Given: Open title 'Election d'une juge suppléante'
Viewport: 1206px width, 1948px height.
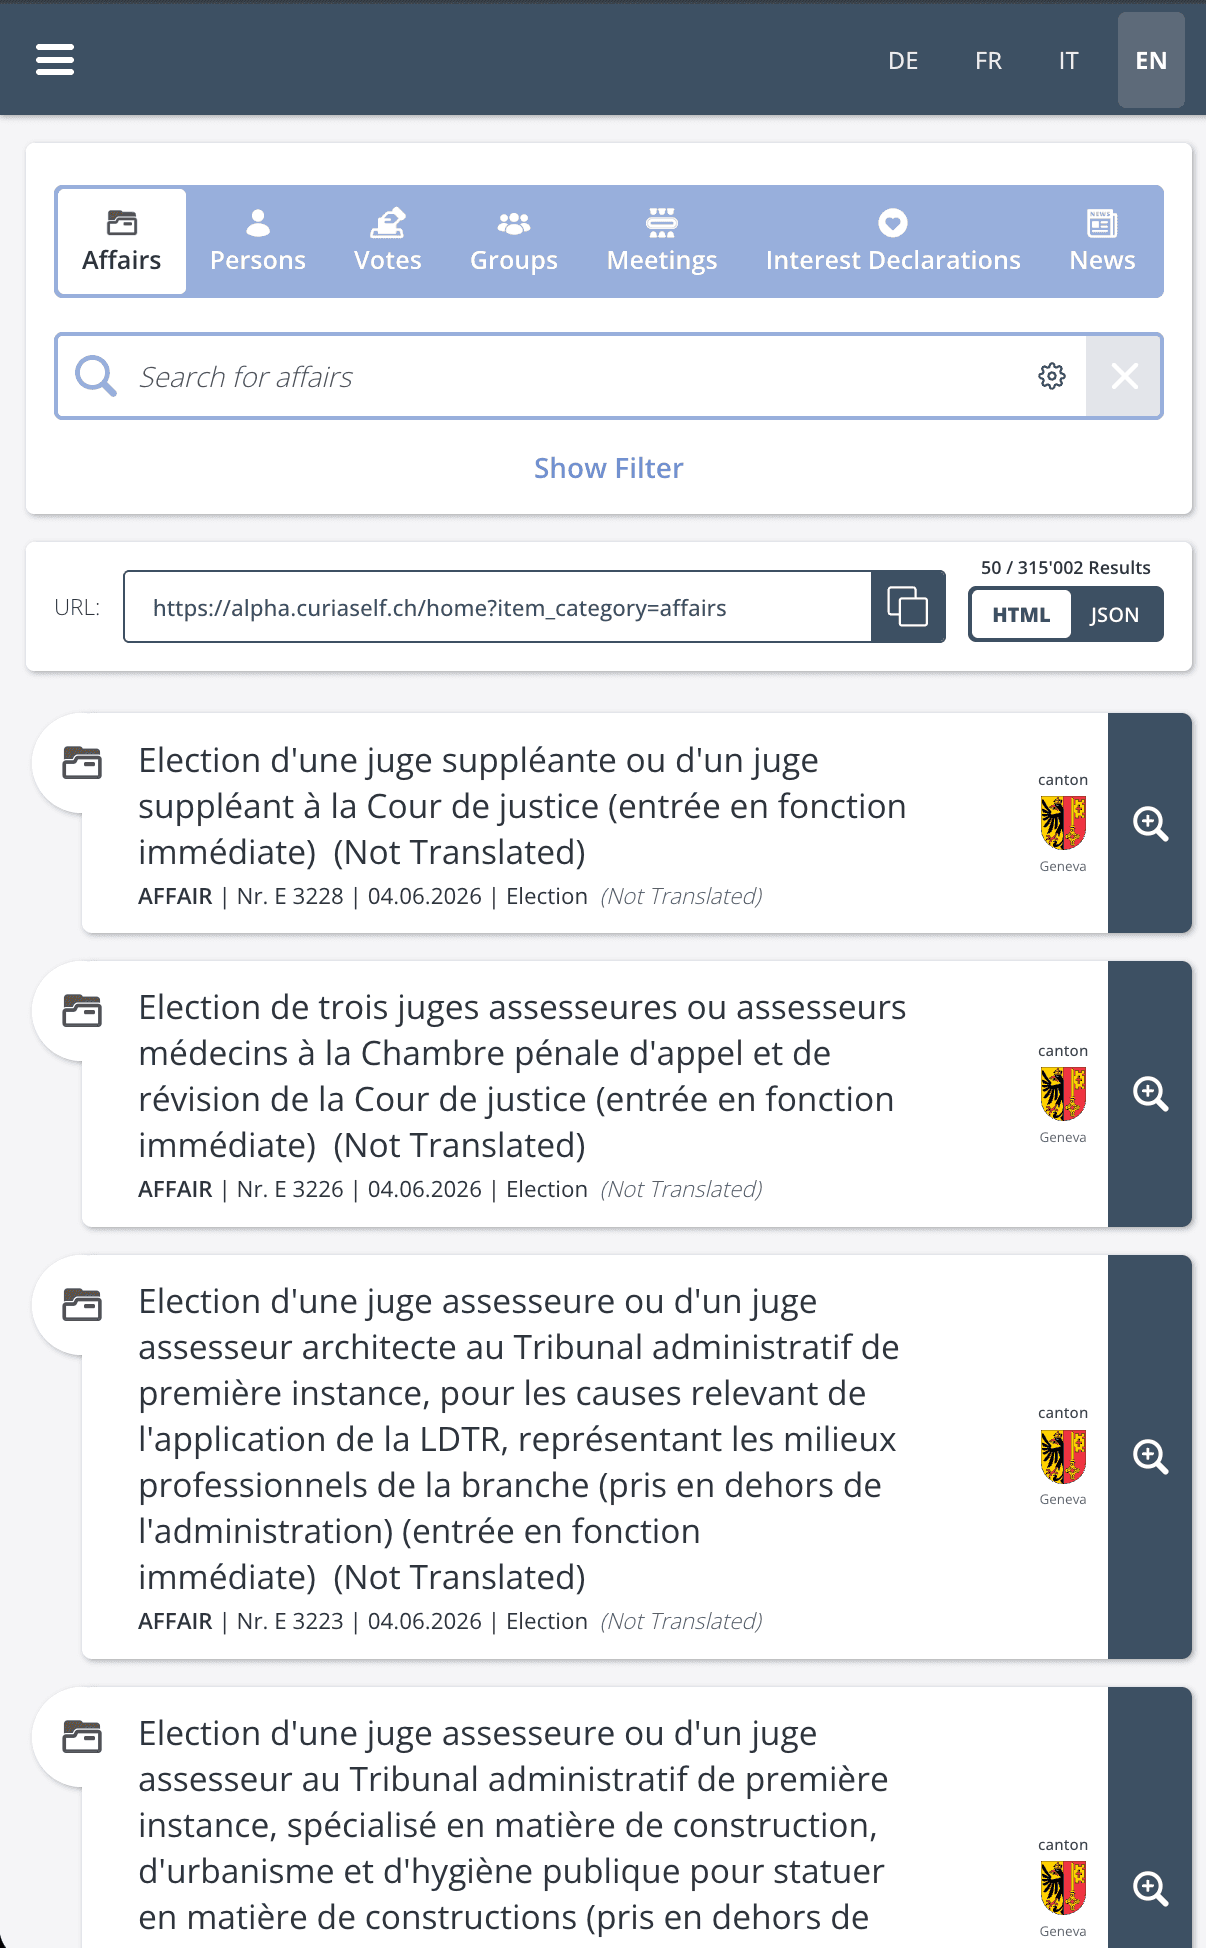Looking at the screenshot, I should (x=522, y=806).
